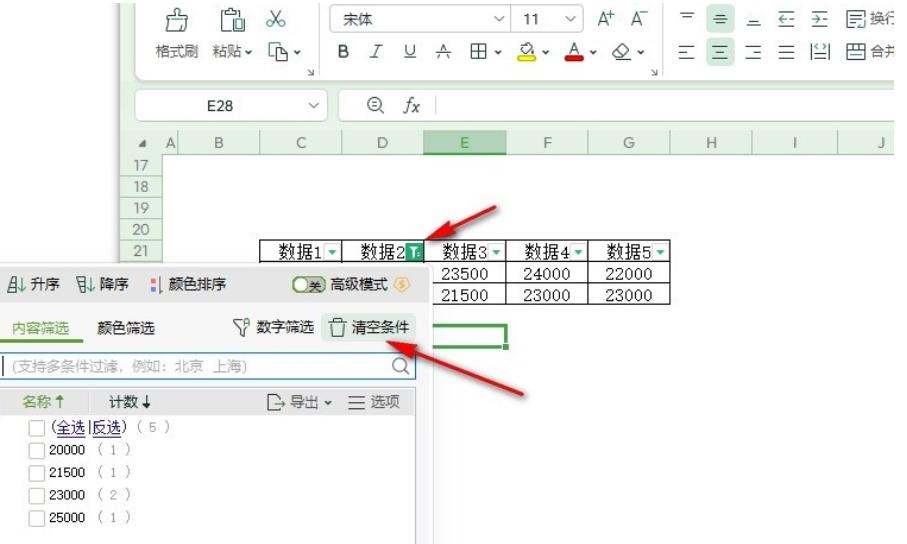Sort descending with 降序
907x544 pixels.
(x=102, y=284)
